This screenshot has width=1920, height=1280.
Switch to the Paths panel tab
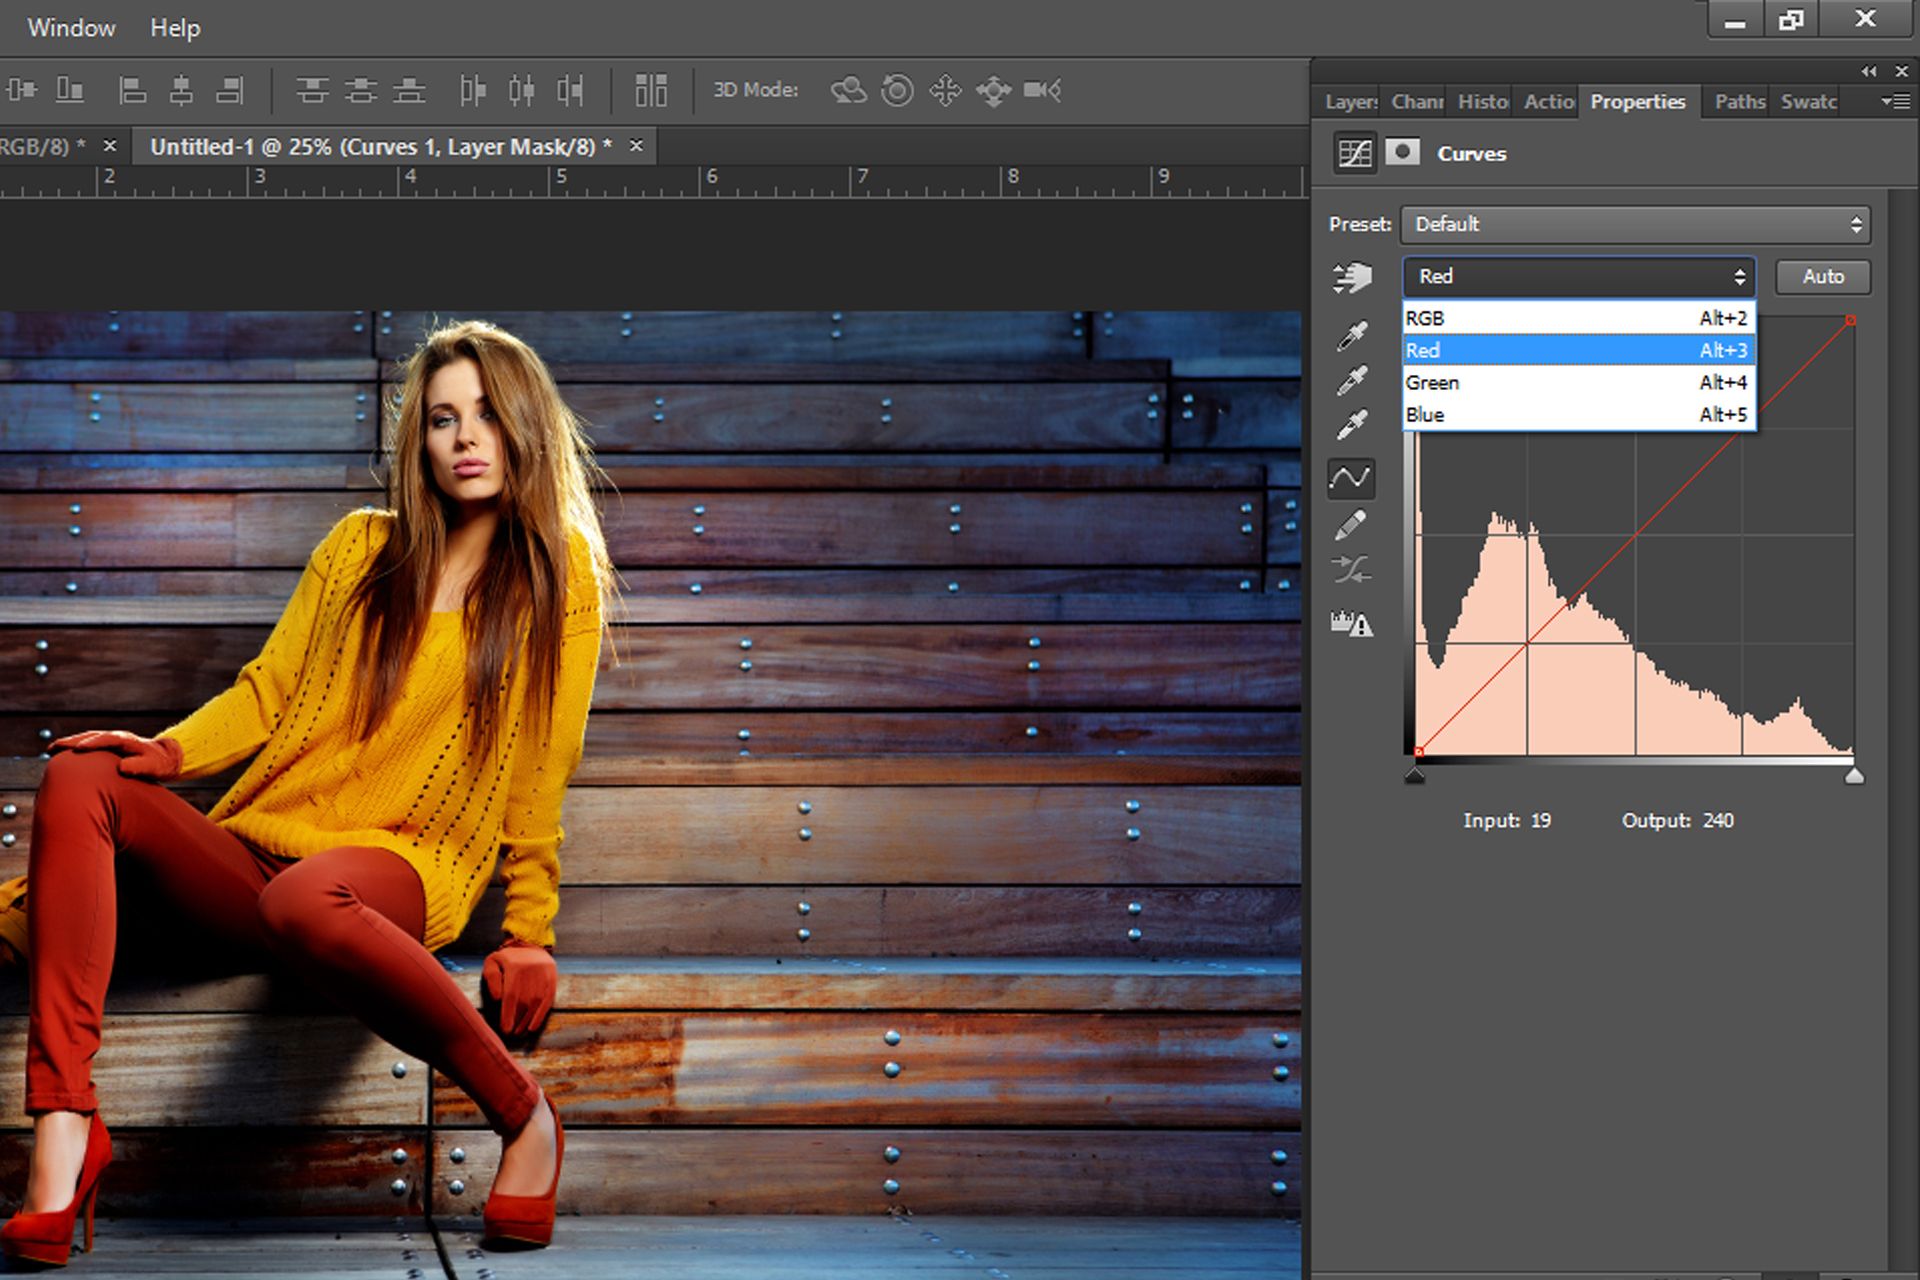point(1739,101)
